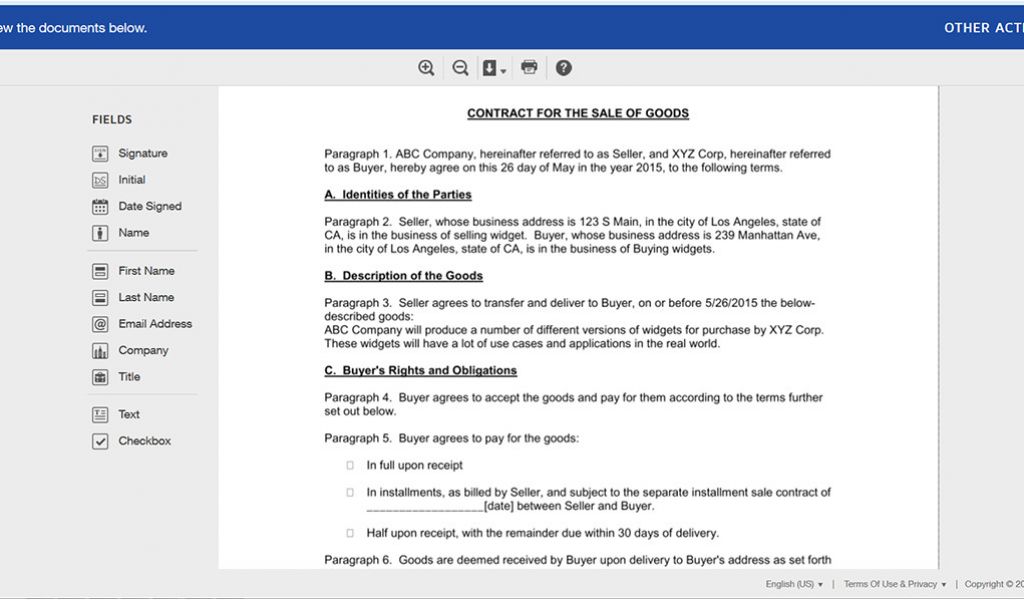The width and height of the screenshot is (1024, 600).
Task: Check 'Half upon receipt' payment box
Action: [350, 533]
